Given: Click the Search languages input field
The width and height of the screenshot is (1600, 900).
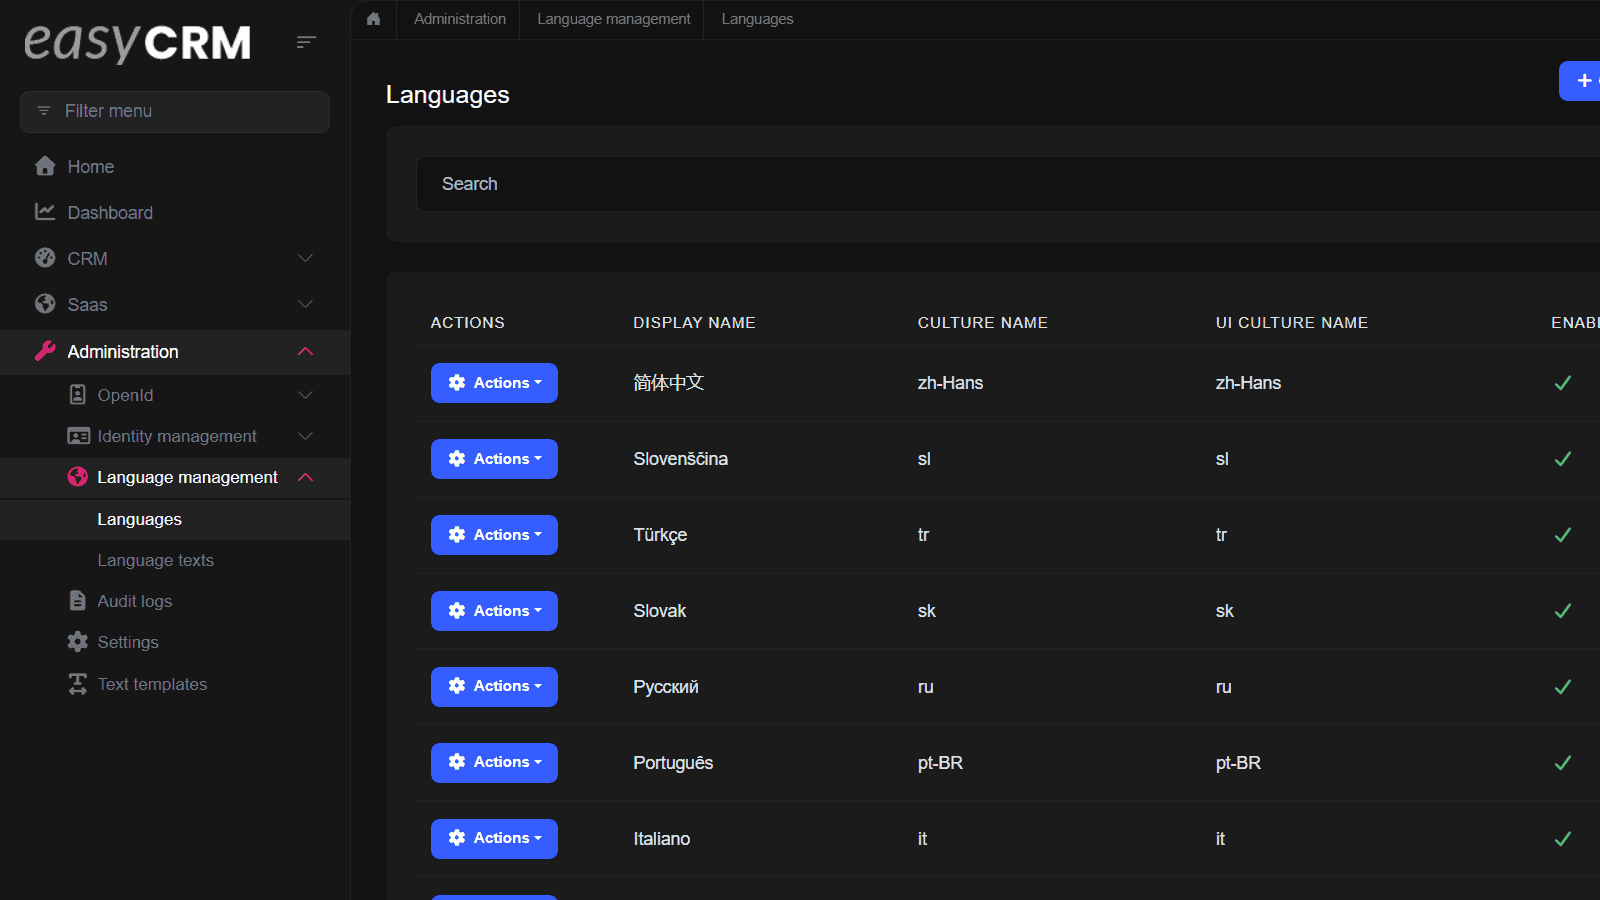Looking at the screenshot, I should pos(1008,184).
